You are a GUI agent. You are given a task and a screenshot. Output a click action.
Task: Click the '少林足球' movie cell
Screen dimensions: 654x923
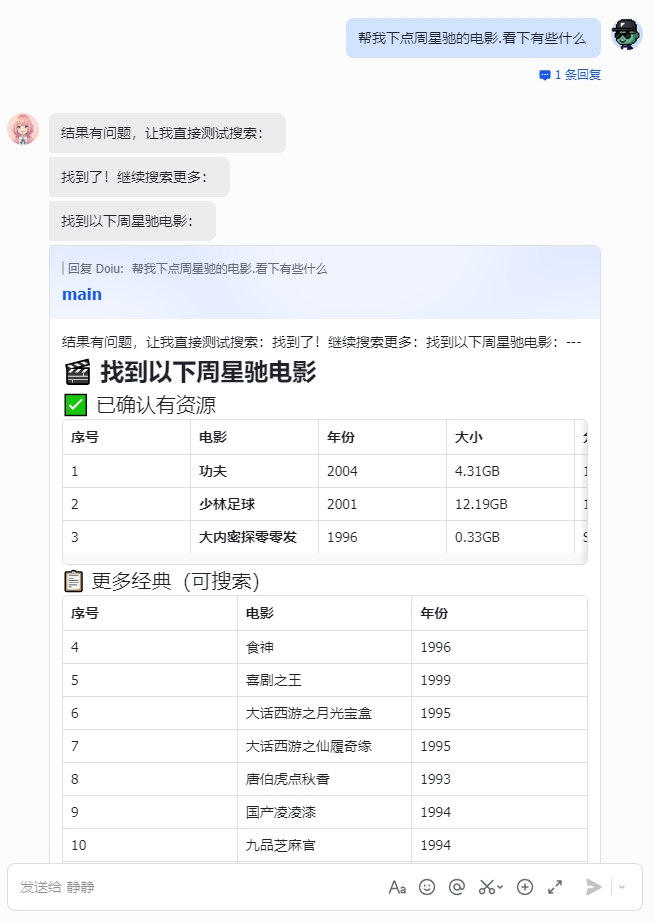[254, 504]
